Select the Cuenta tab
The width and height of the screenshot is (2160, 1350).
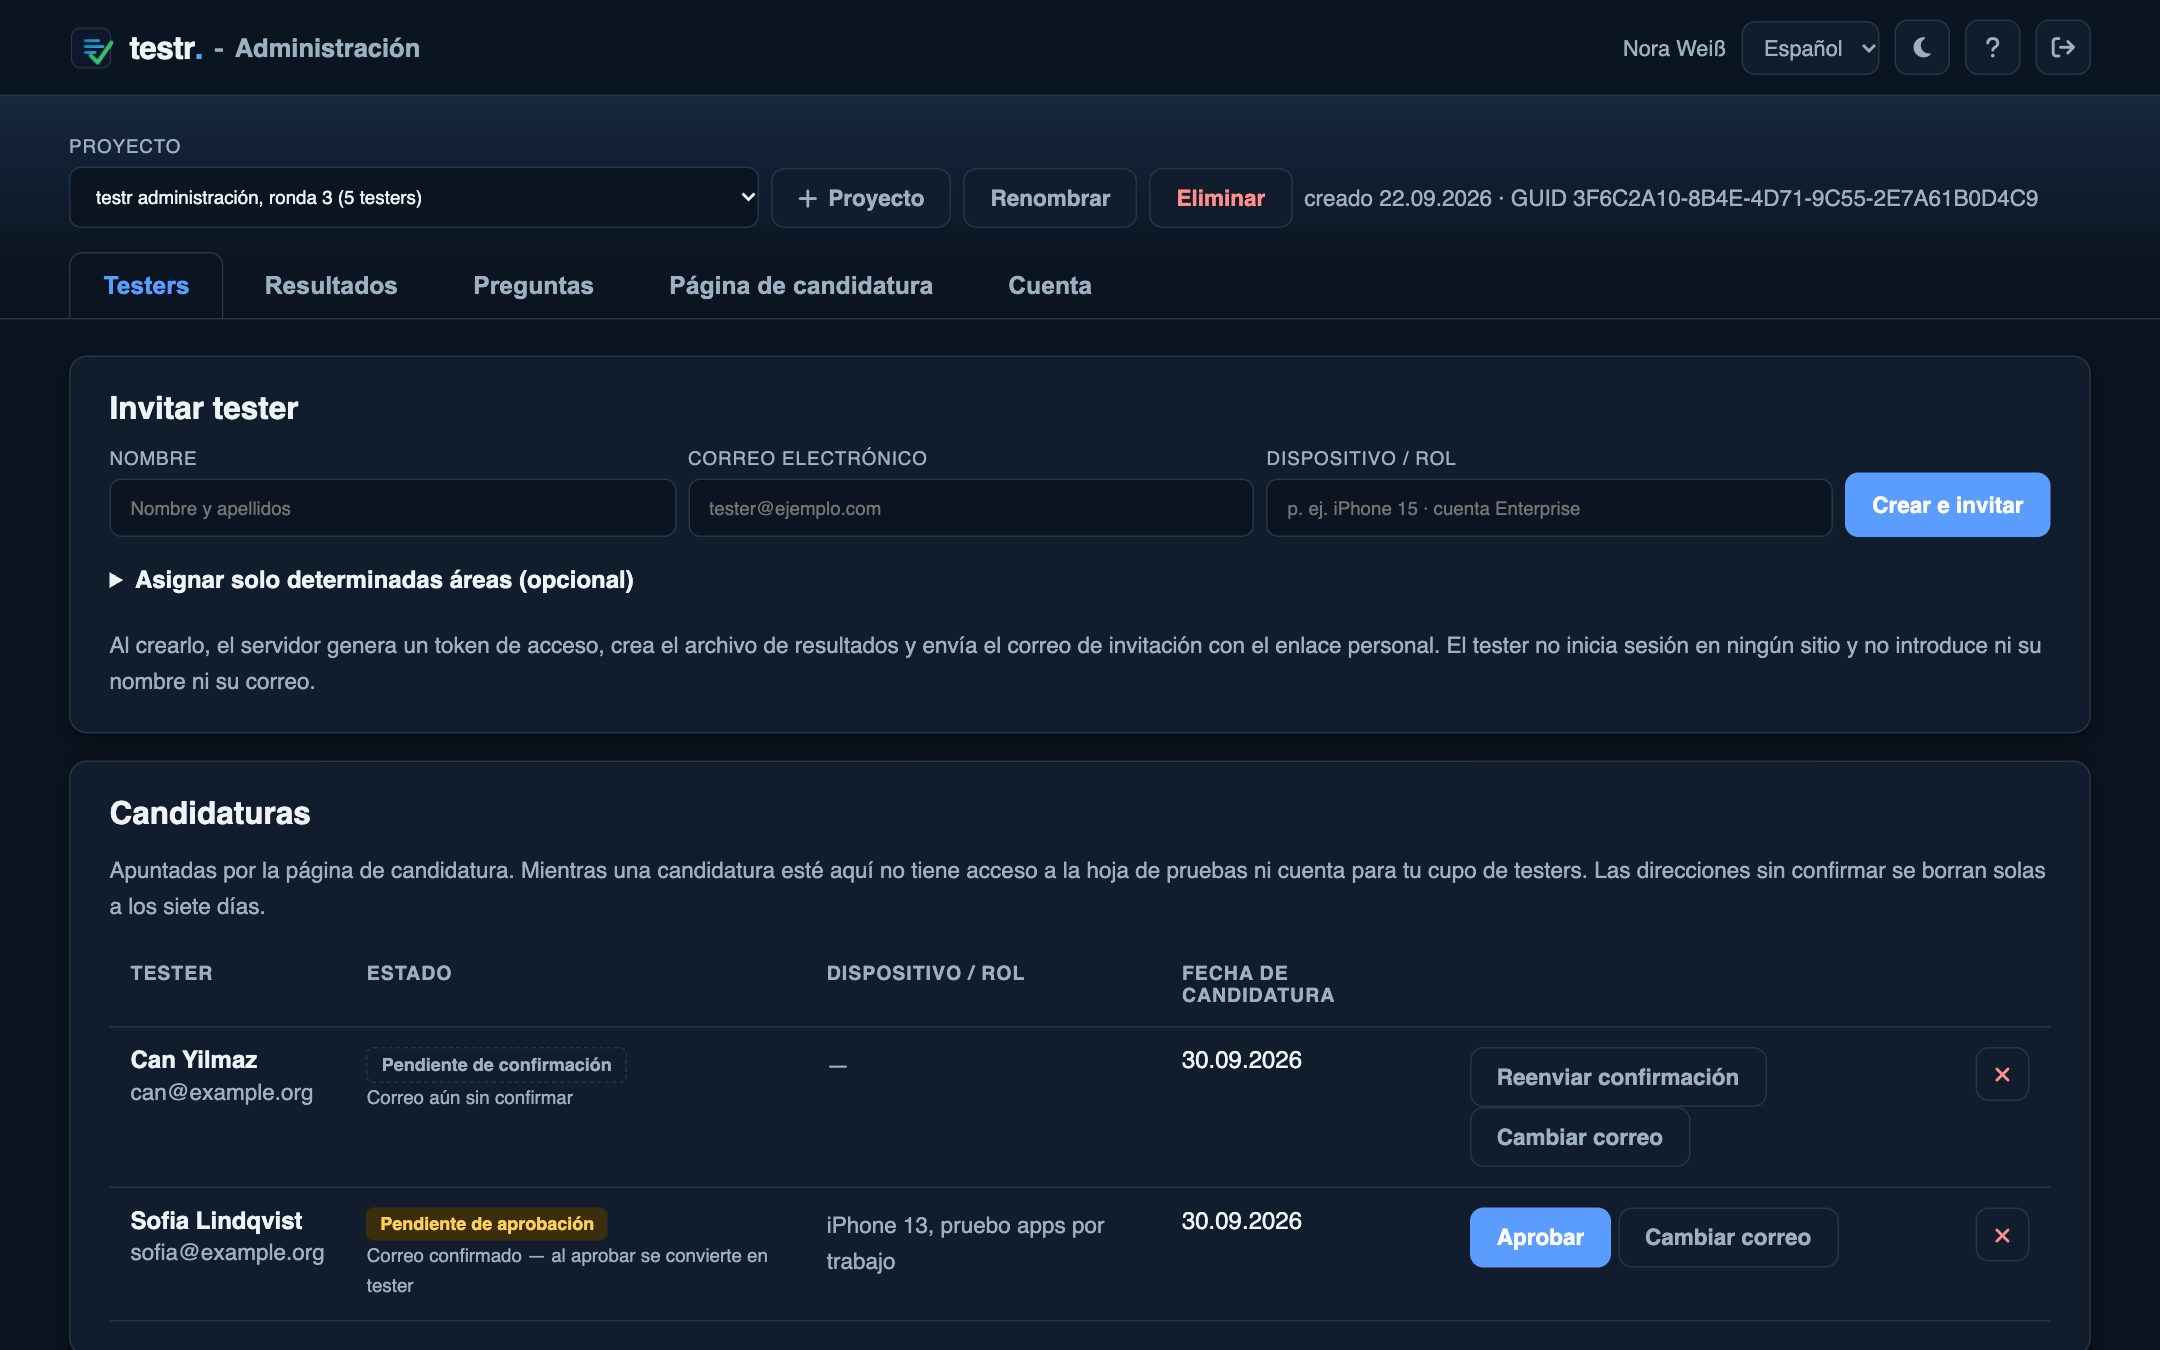1050,285
